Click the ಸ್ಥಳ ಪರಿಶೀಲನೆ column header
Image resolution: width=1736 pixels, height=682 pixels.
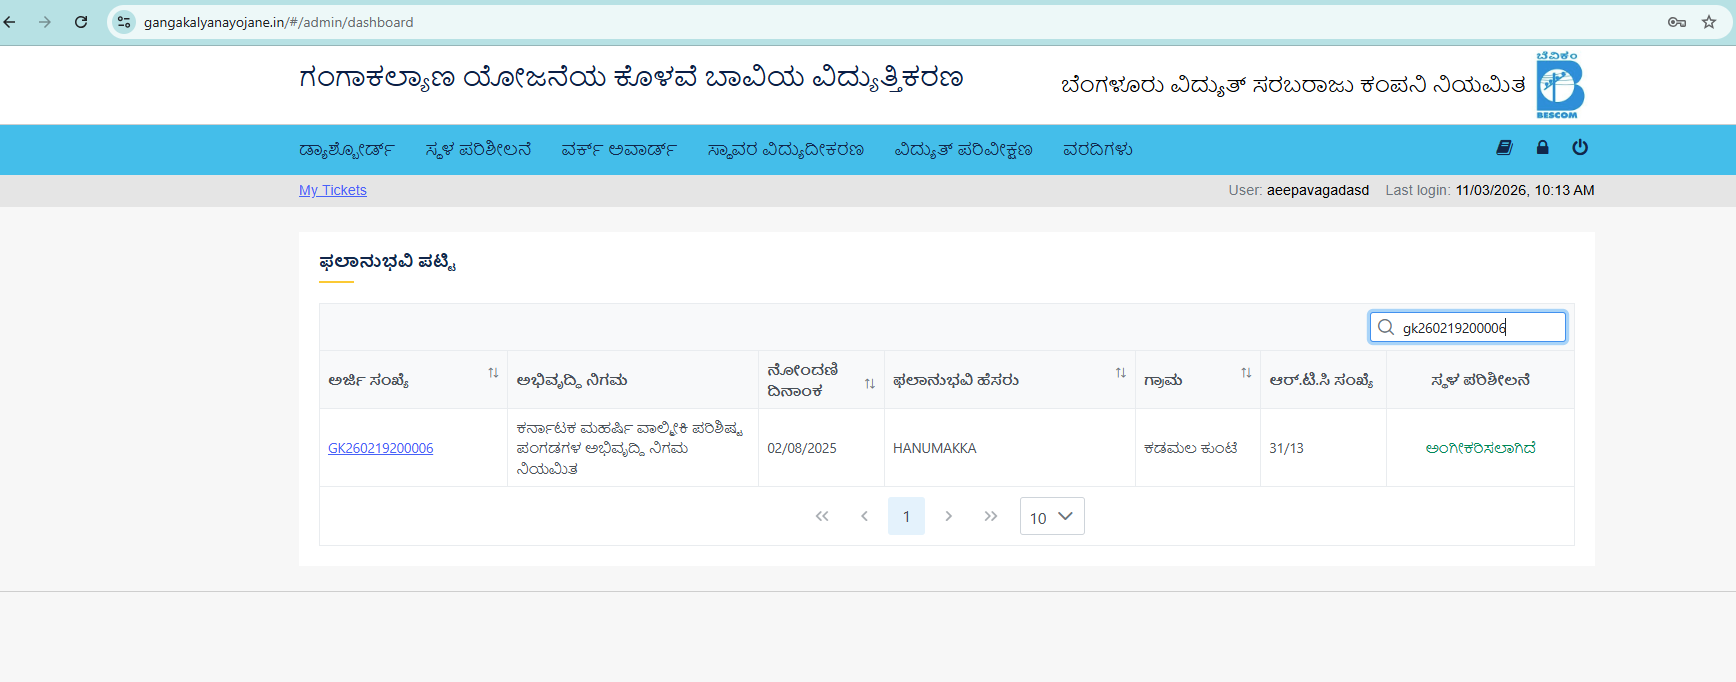tap(1480, 380)
